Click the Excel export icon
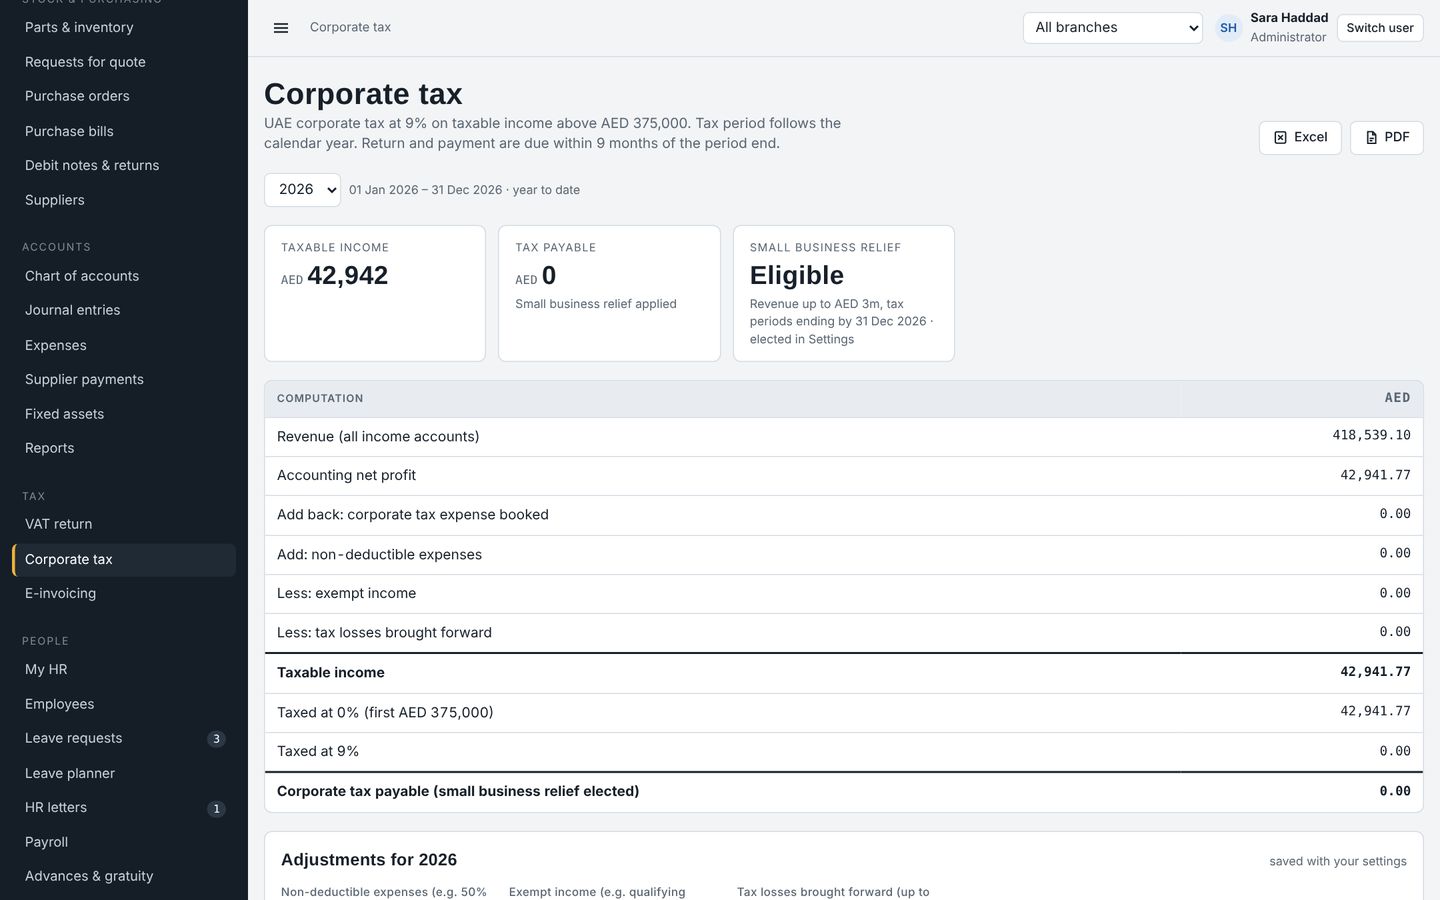The image size is (1440, 900). (x=1280, y=137)
